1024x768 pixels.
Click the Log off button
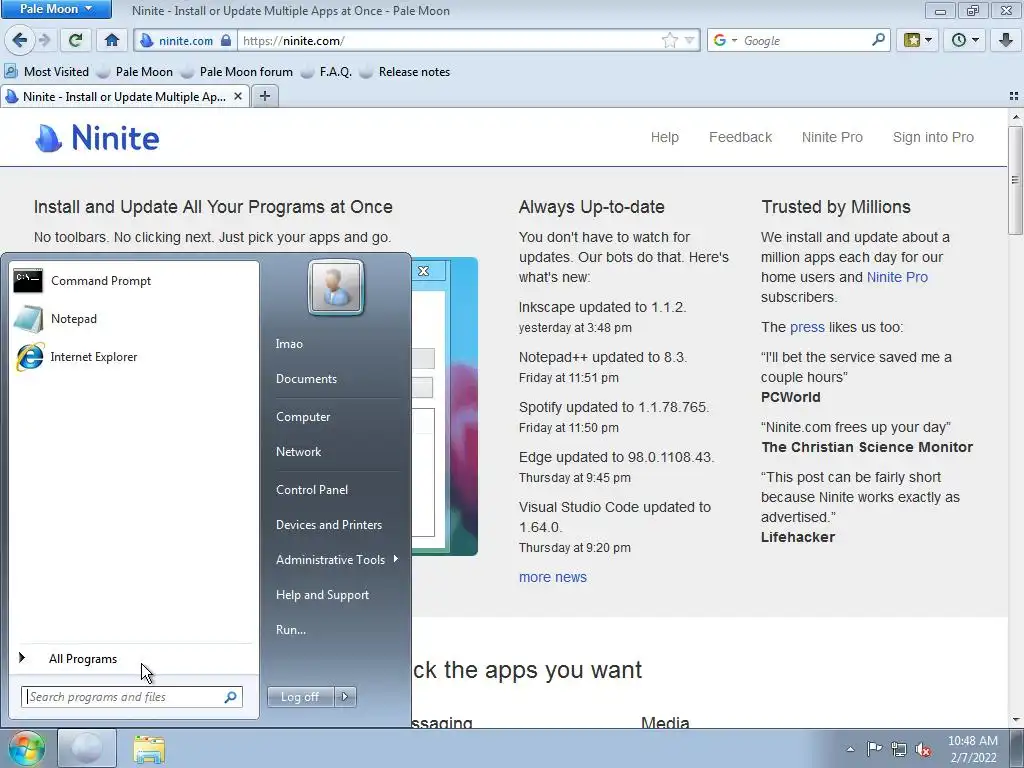click(x=300, y=697)
